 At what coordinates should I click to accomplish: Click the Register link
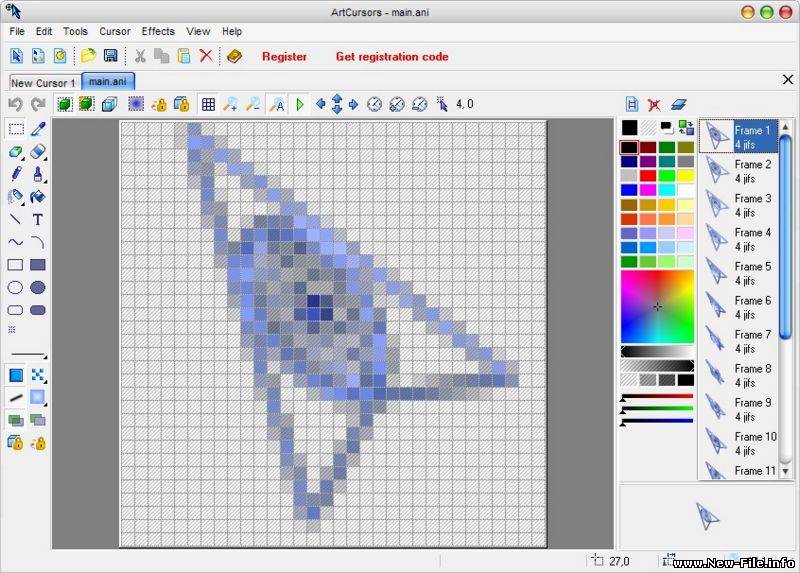[284, 57]
